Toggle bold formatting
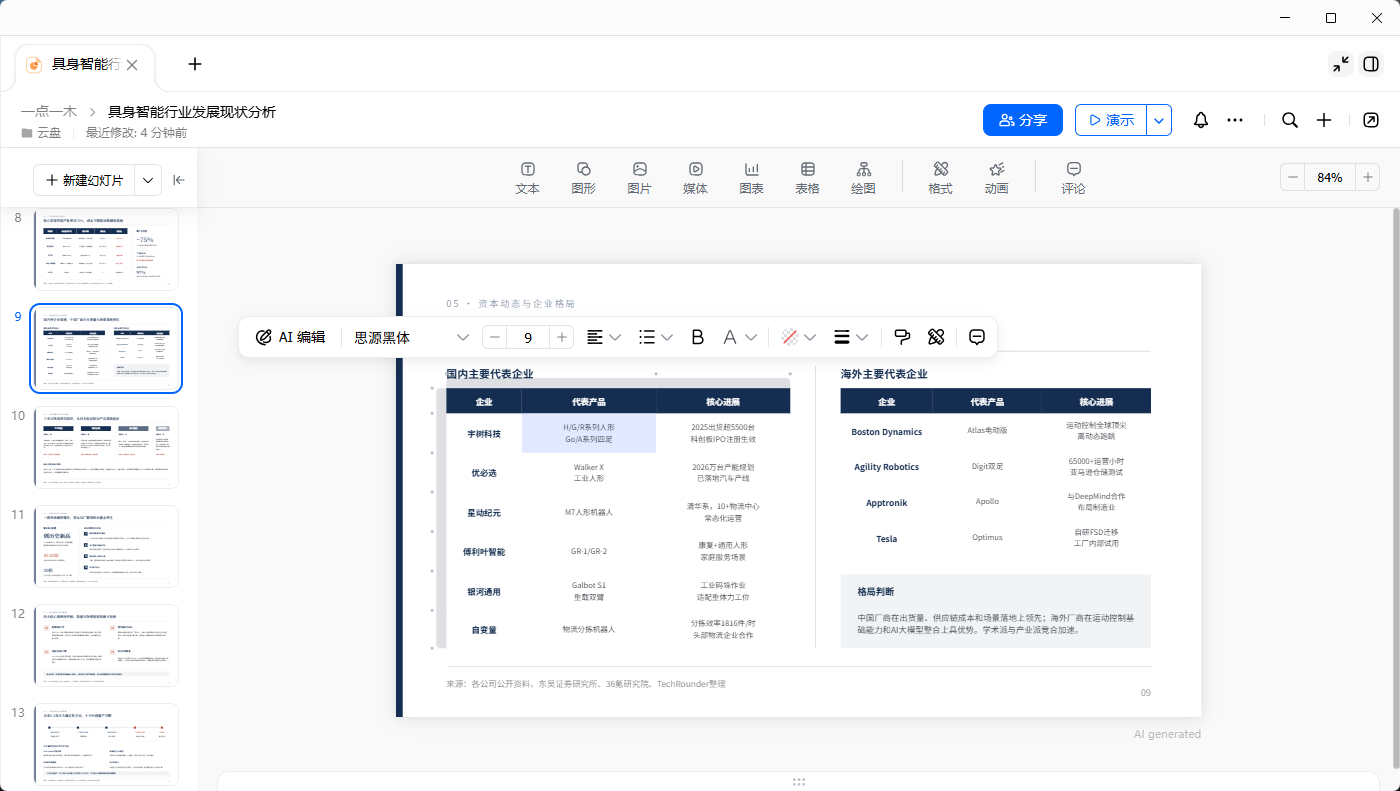The height and width of the screenshot is (791, 1400). click(x=698, y=337)
